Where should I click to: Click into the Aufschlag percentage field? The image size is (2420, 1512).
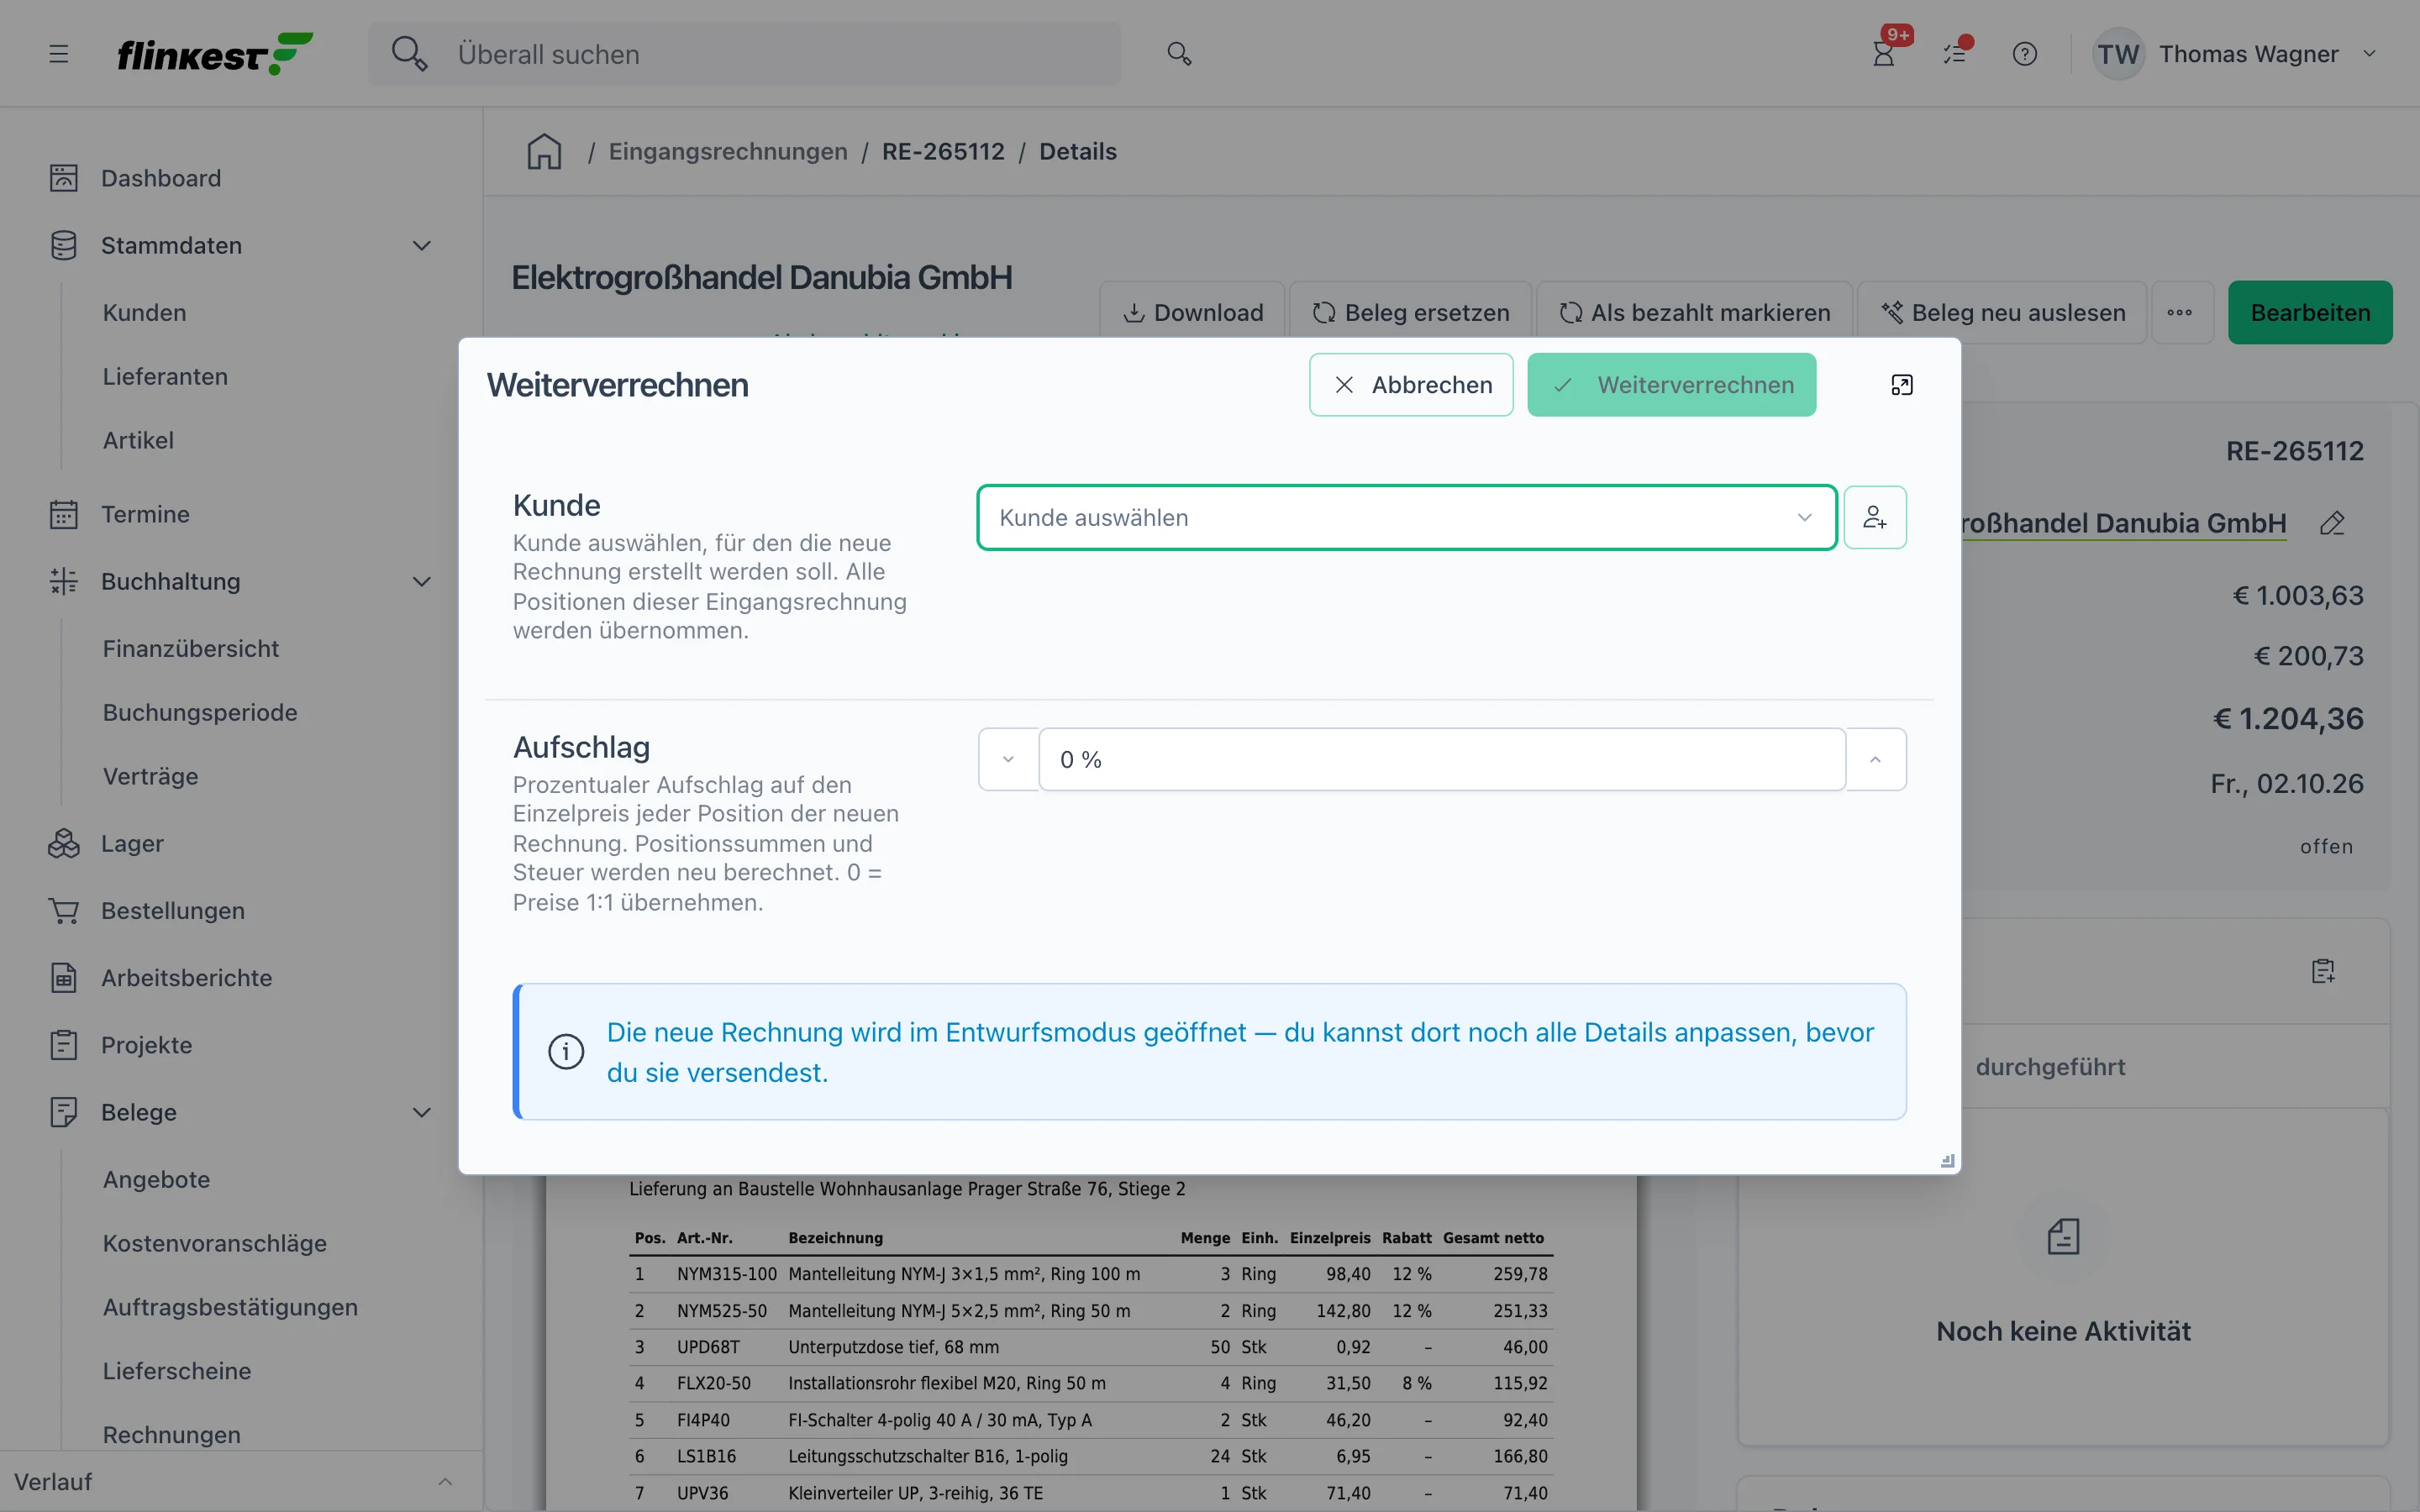point(1442,760)
